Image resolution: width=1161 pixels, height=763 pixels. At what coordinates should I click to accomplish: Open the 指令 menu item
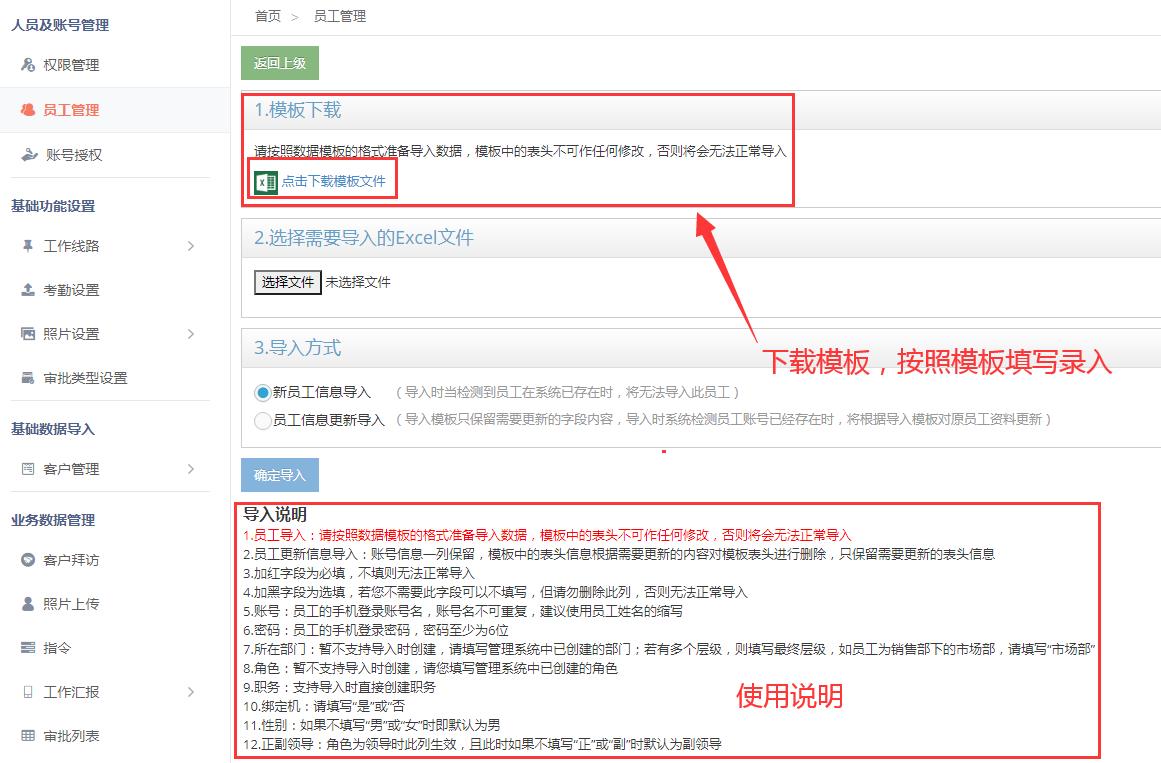click(x=57, y=648)
